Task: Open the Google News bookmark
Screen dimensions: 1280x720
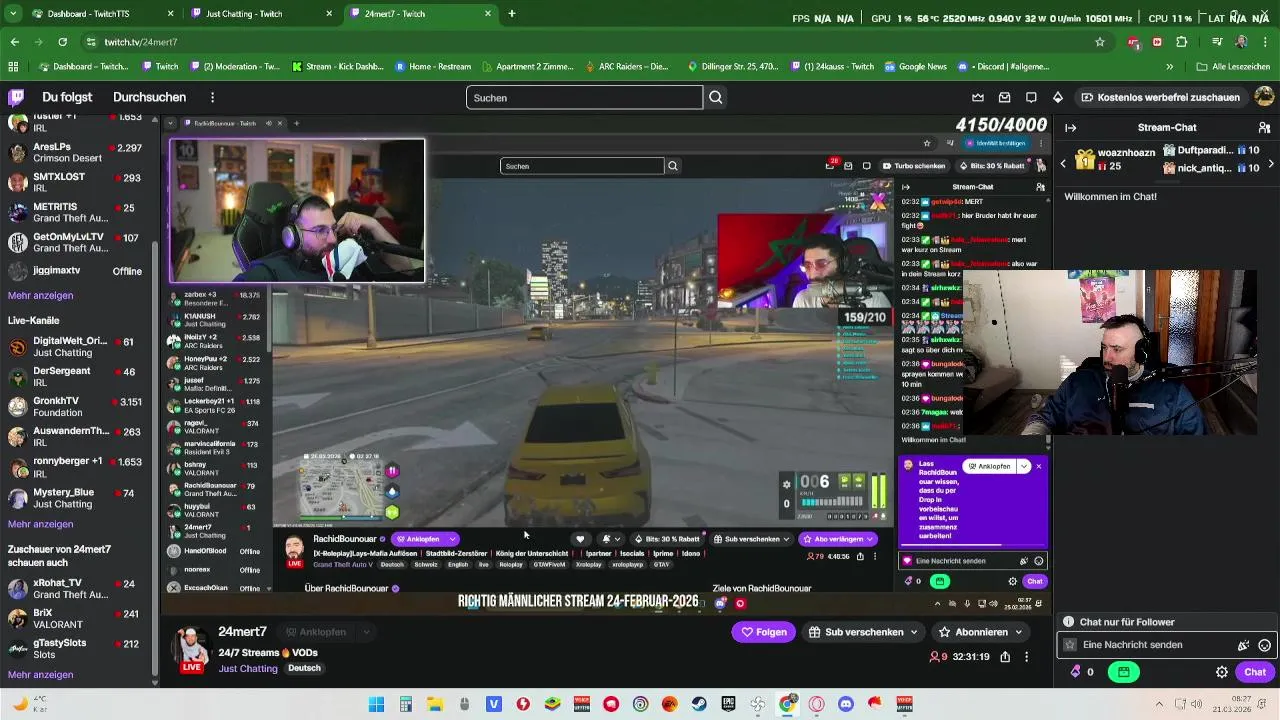Action: click(x=915, y=66)
